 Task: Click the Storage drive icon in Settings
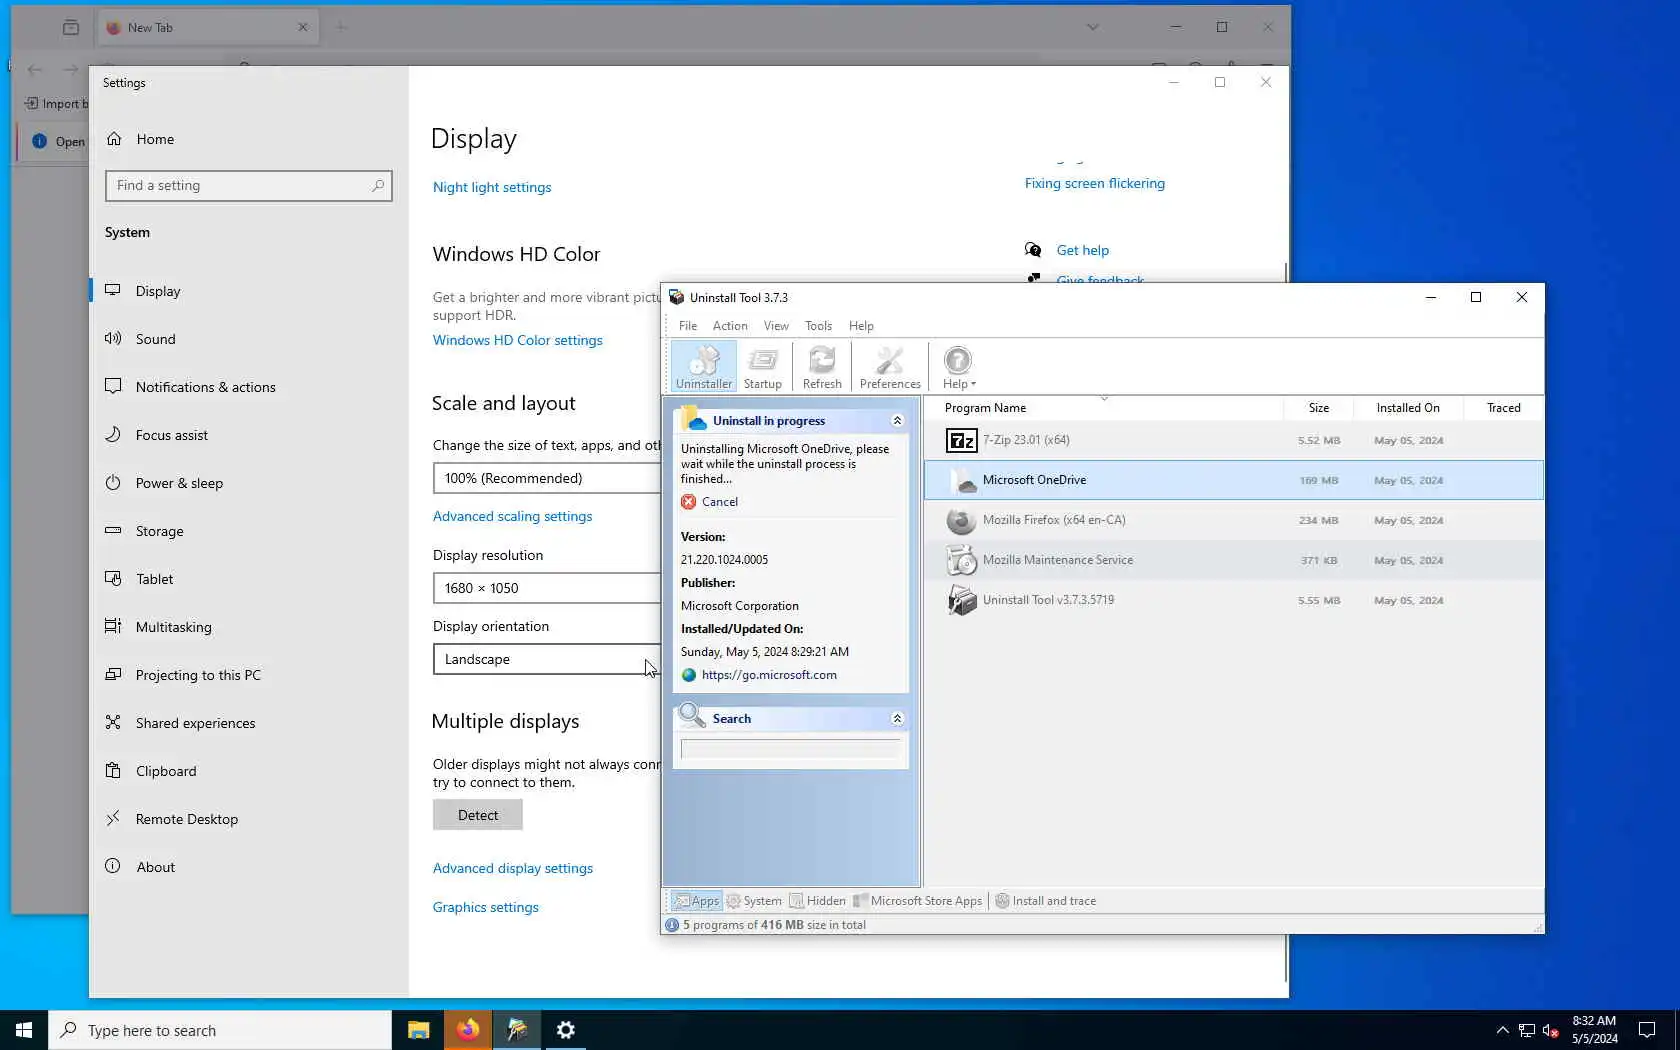(113, 531)
